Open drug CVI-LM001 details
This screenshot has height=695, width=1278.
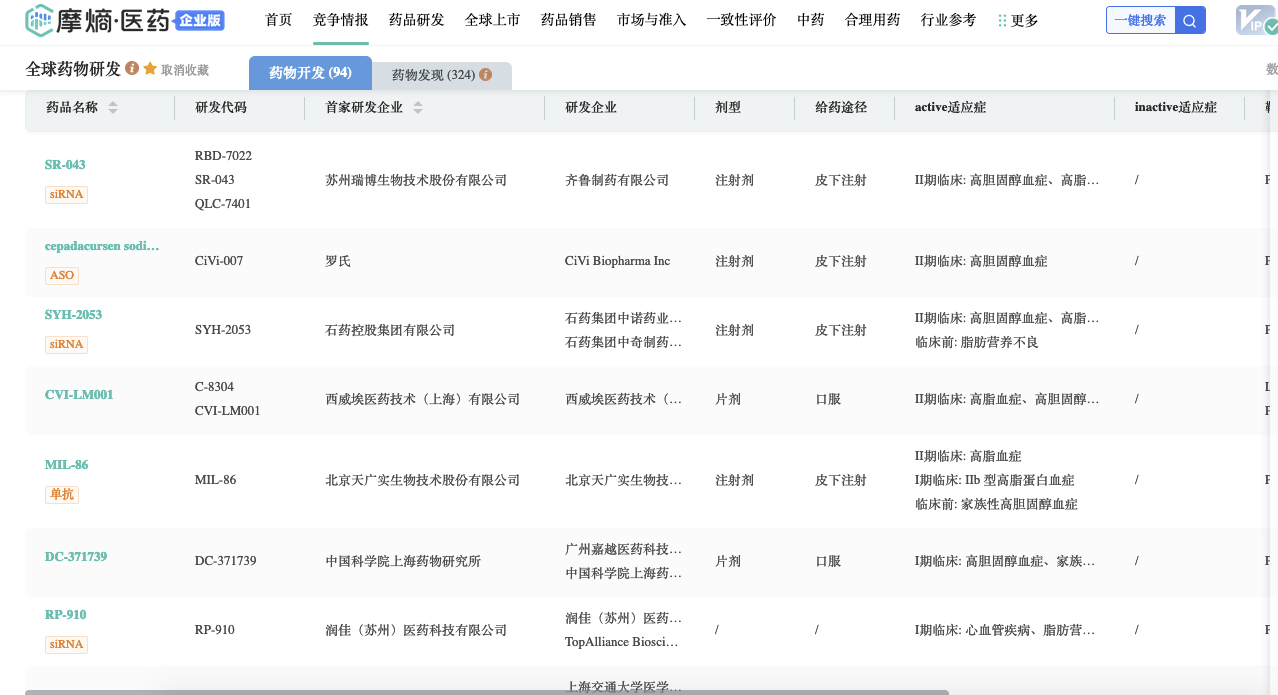click(x=79, y=395)
